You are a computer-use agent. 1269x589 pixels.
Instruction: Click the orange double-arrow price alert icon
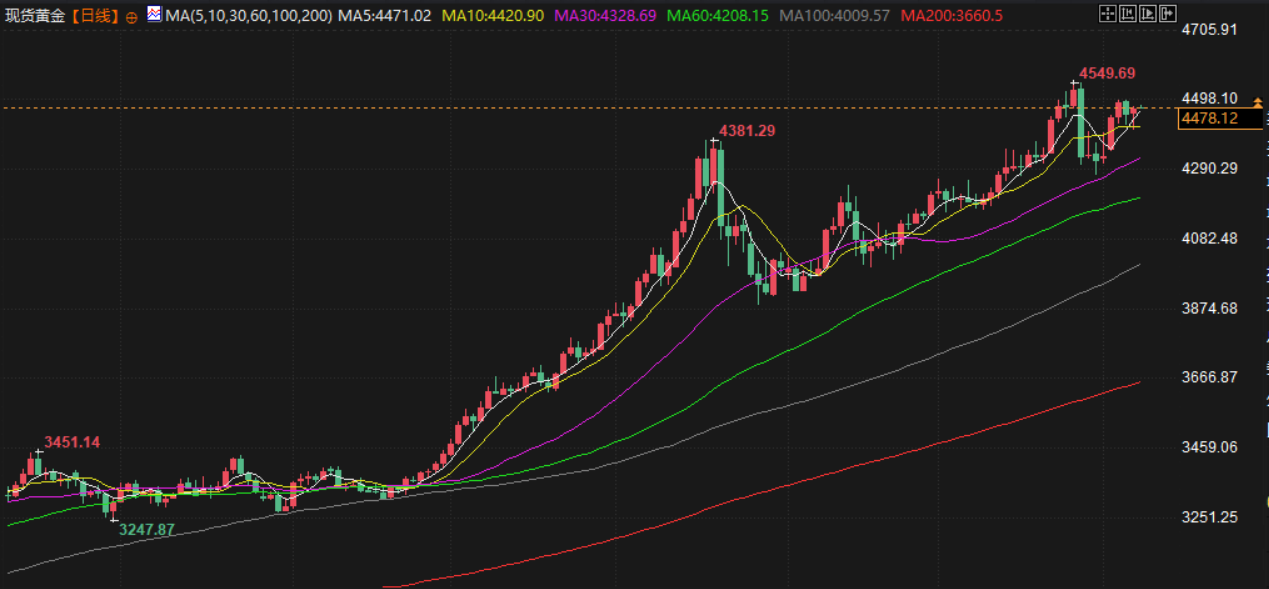point(1258,102)
